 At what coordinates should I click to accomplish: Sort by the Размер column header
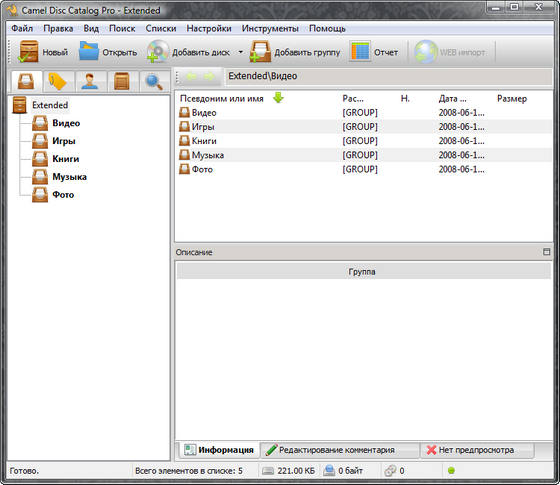coord(512,99)
